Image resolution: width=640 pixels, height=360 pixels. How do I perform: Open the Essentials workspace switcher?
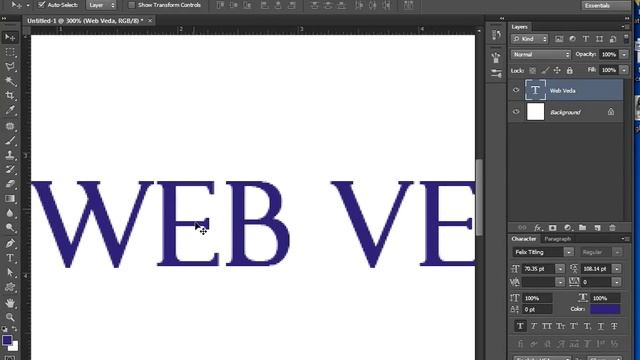coord(605,5)
